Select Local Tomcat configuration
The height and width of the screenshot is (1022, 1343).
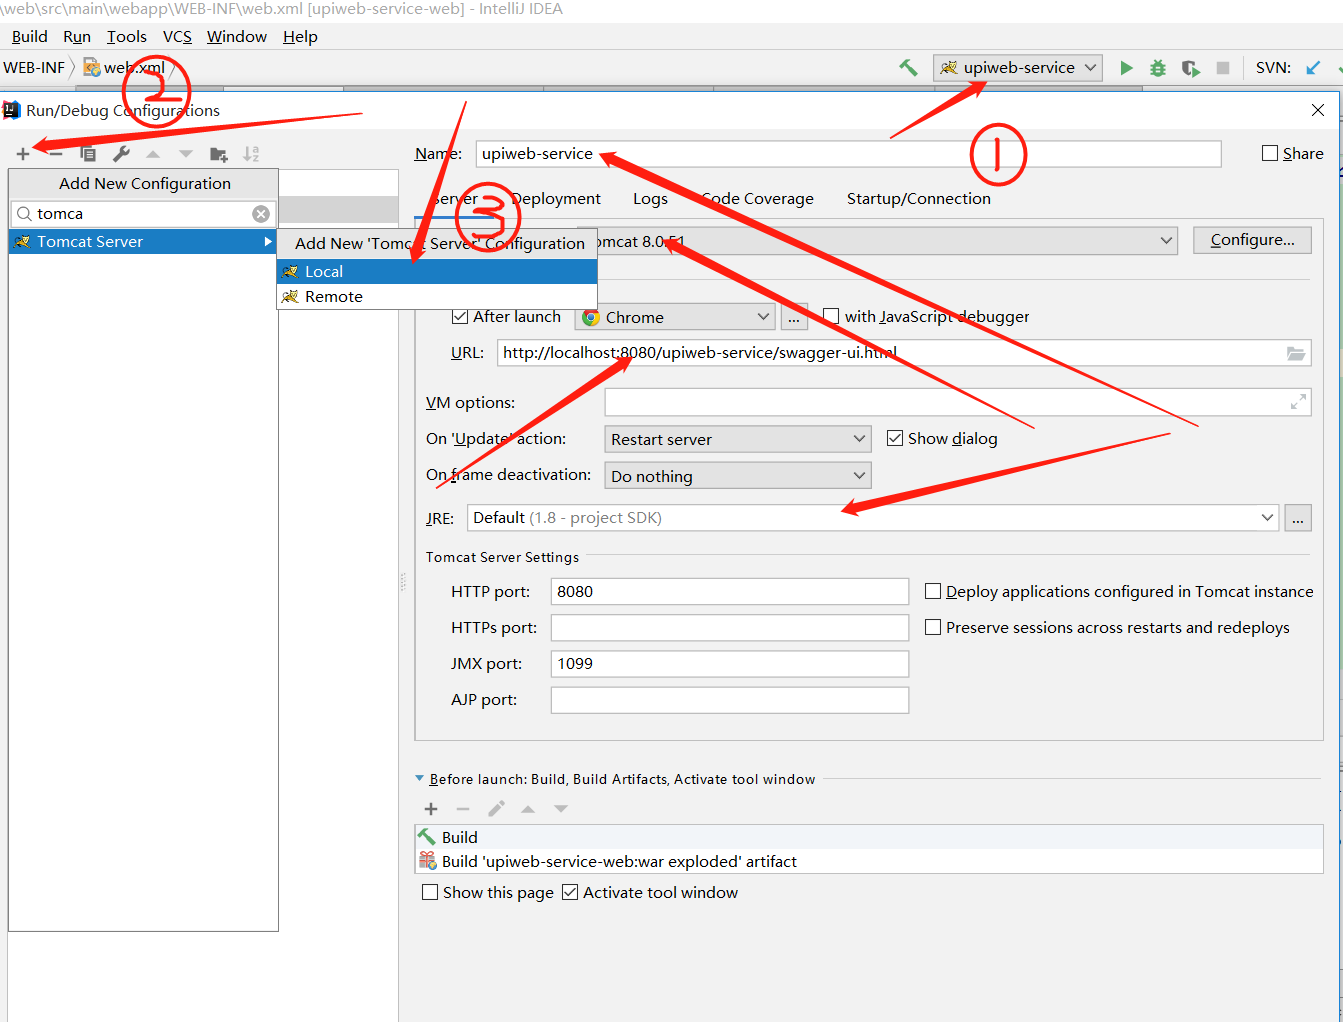pyautogui.click(x=437, y=271)
